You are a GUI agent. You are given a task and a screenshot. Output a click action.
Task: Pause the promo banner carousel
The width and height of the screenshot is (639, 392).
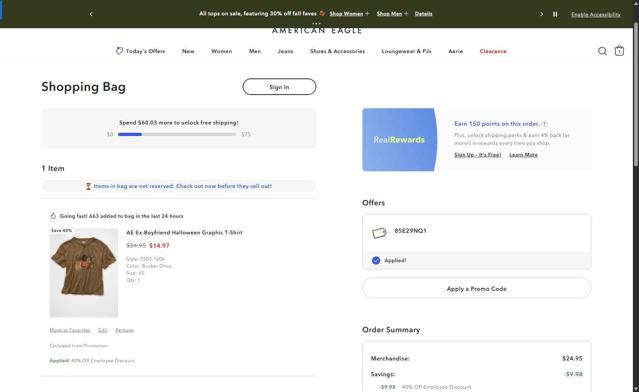point(555,14)
